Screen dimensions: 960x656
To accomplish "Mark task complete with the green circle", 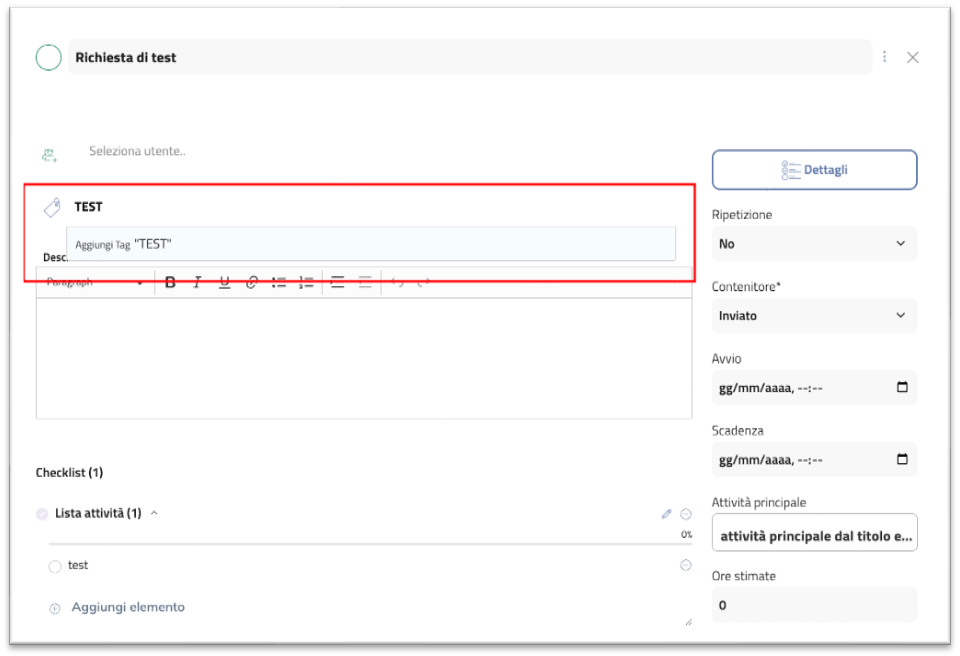I will (48, 58).
